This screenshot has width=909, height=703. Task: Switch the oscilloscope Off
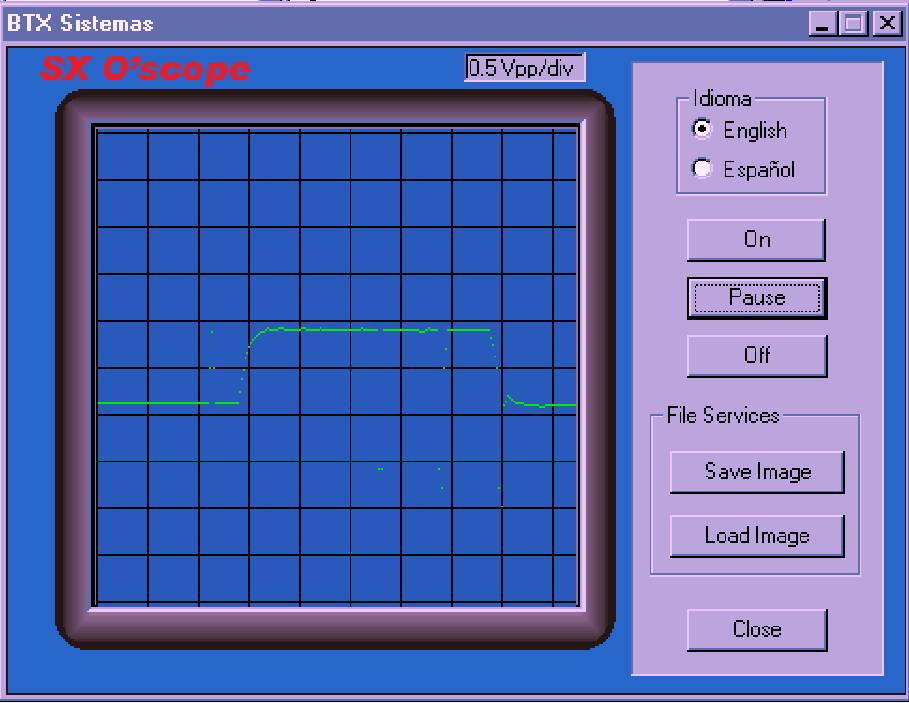pyautogui.click(x=757, y=355)
